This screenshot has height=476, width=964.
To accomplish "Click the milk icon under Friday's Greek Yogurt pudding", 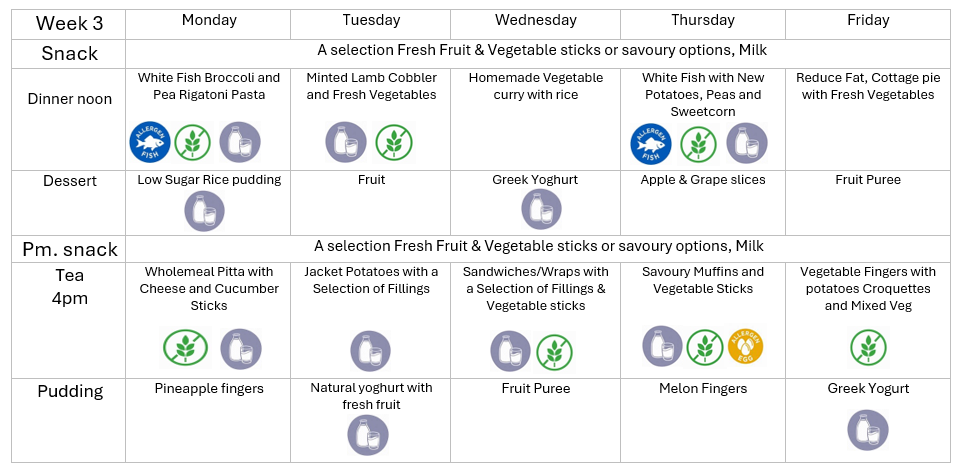I will [x=867, y=431].
